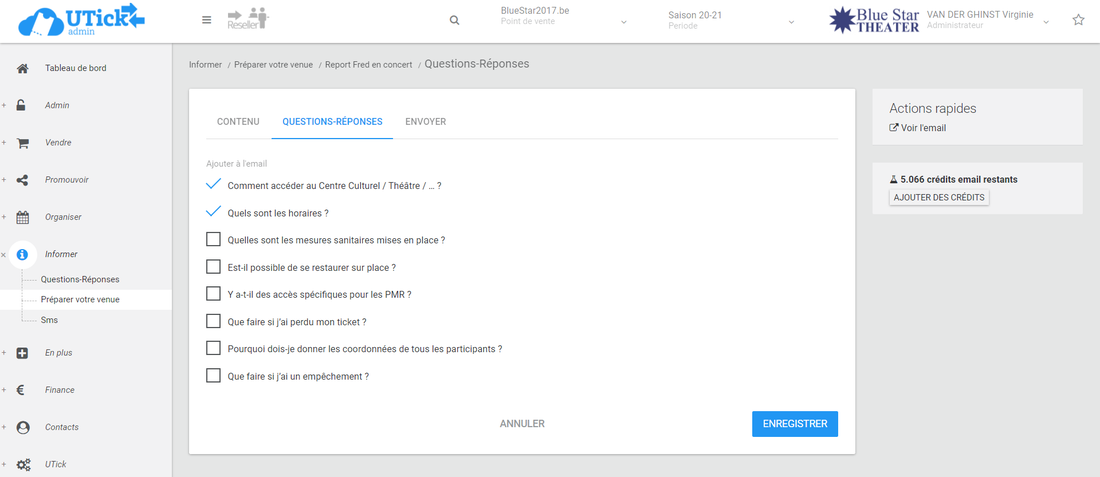The height and width of the screenshot is (477, 1100).
Task: Open the Organiser calendar icon
Action: [22, 217]
